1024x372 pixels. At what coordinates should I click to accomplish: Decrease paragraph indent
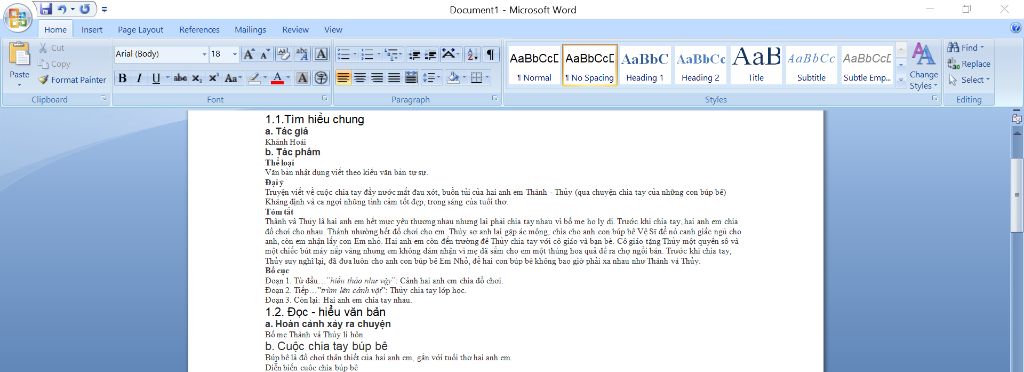click(x=414, y=54)
